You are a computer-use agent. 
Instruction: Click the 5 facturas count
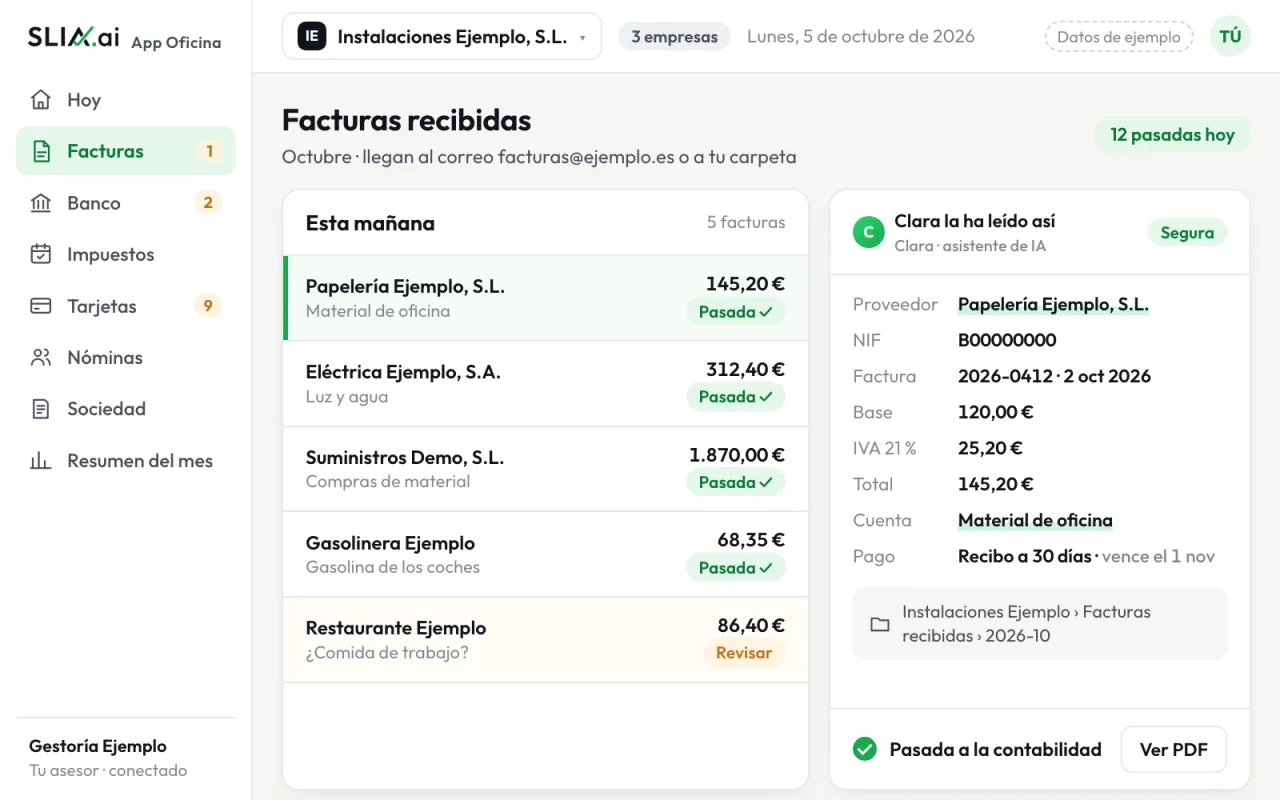(746, 223)
